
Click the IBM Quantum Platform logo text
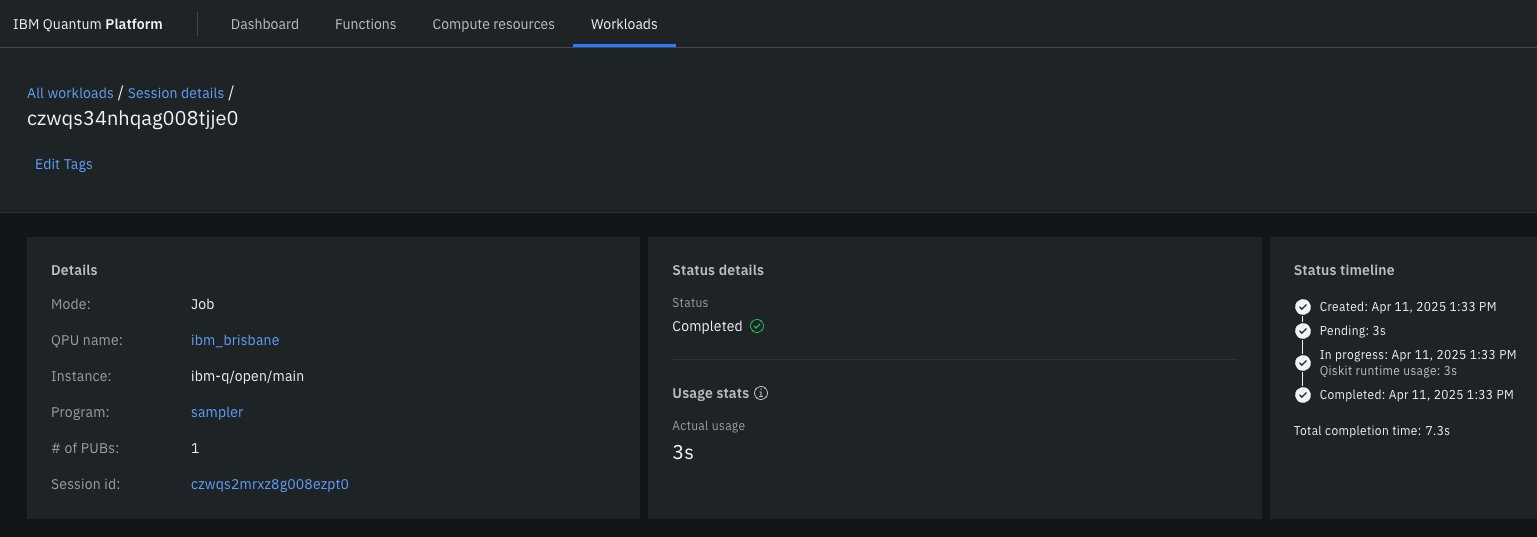[88, 24]
